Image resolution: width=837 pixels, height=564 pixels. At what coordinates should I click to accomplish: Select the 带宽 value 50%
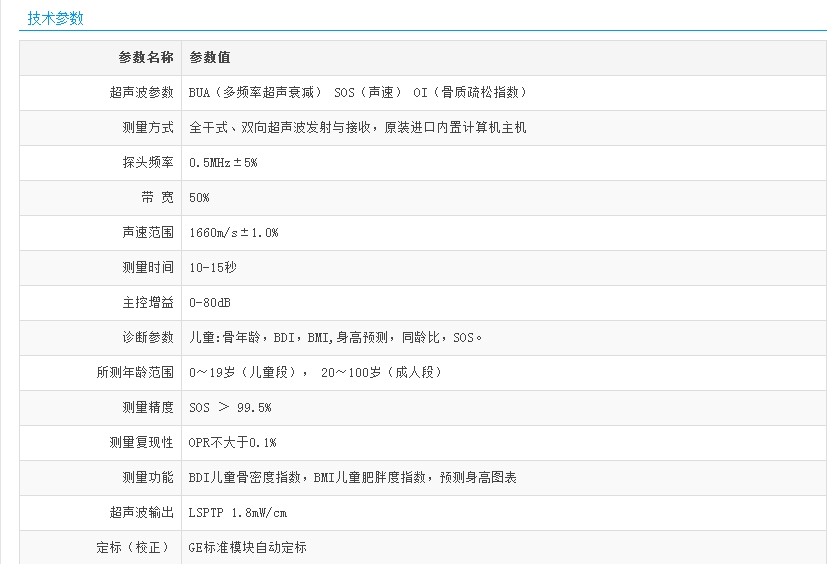tap(199, 197)
